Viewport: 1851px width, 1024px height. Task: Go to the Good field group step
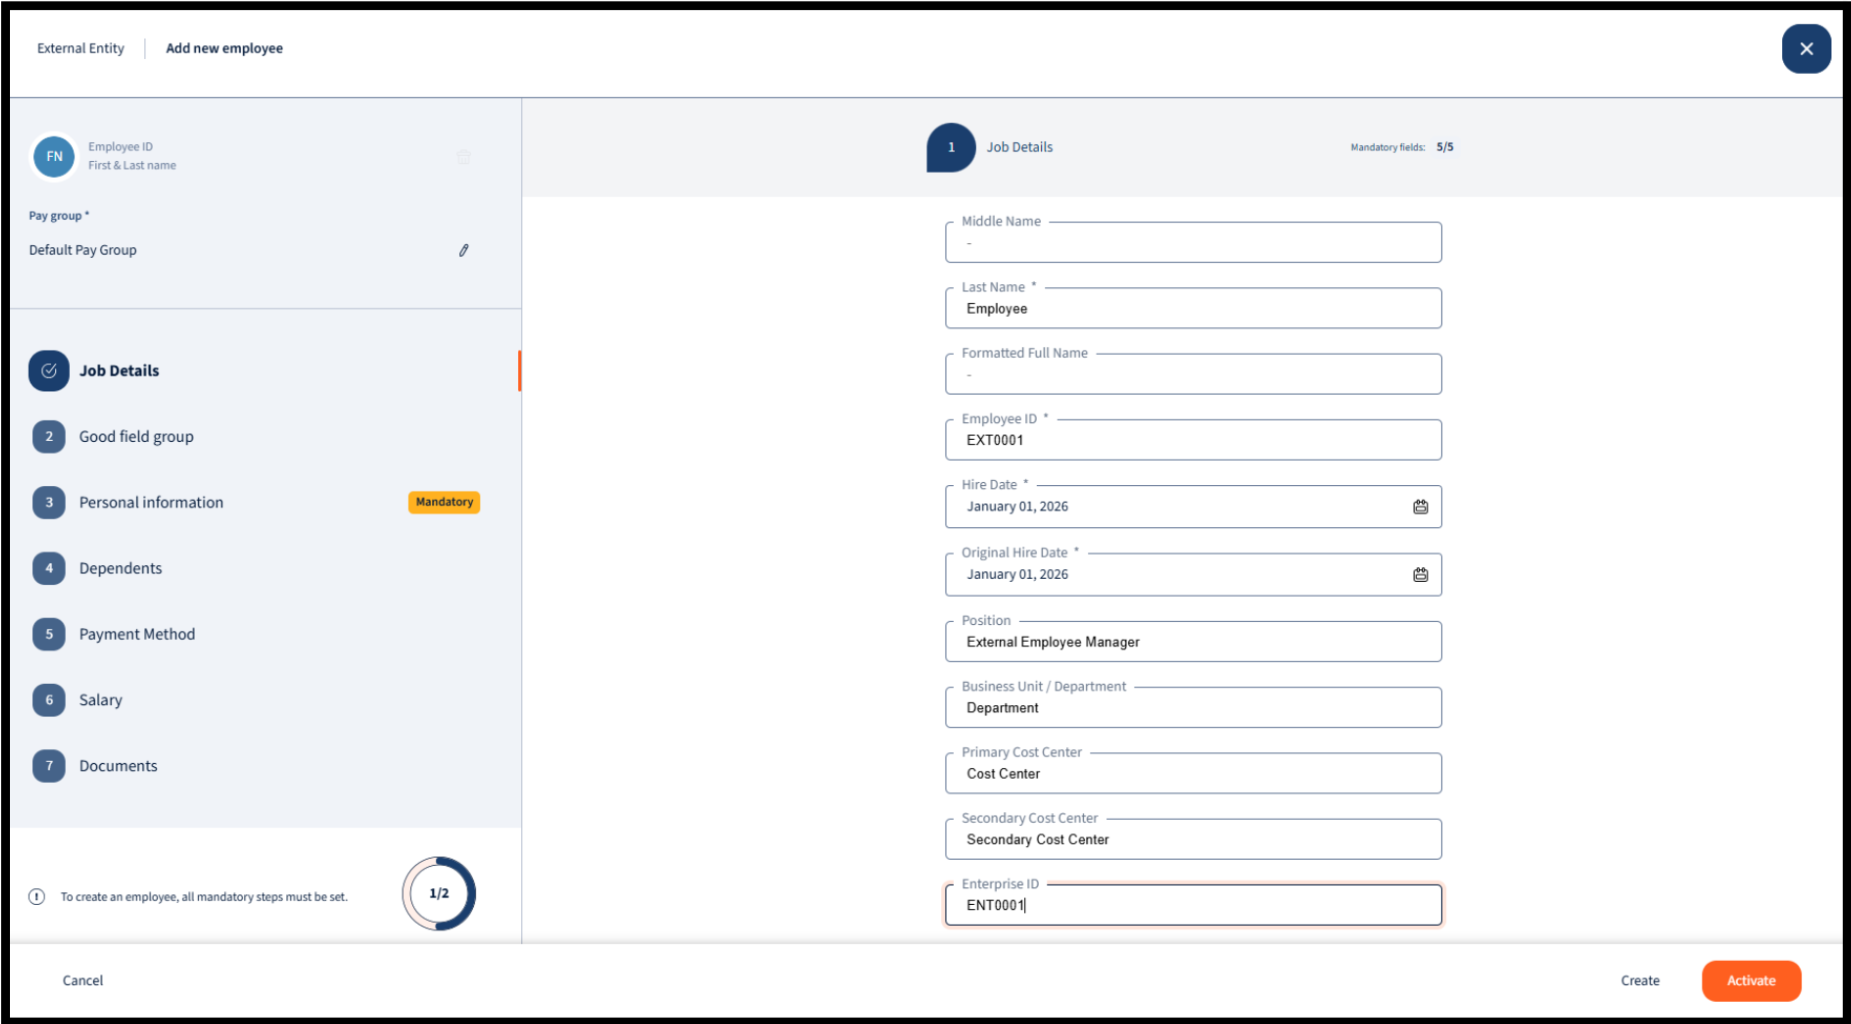point(136,437)
